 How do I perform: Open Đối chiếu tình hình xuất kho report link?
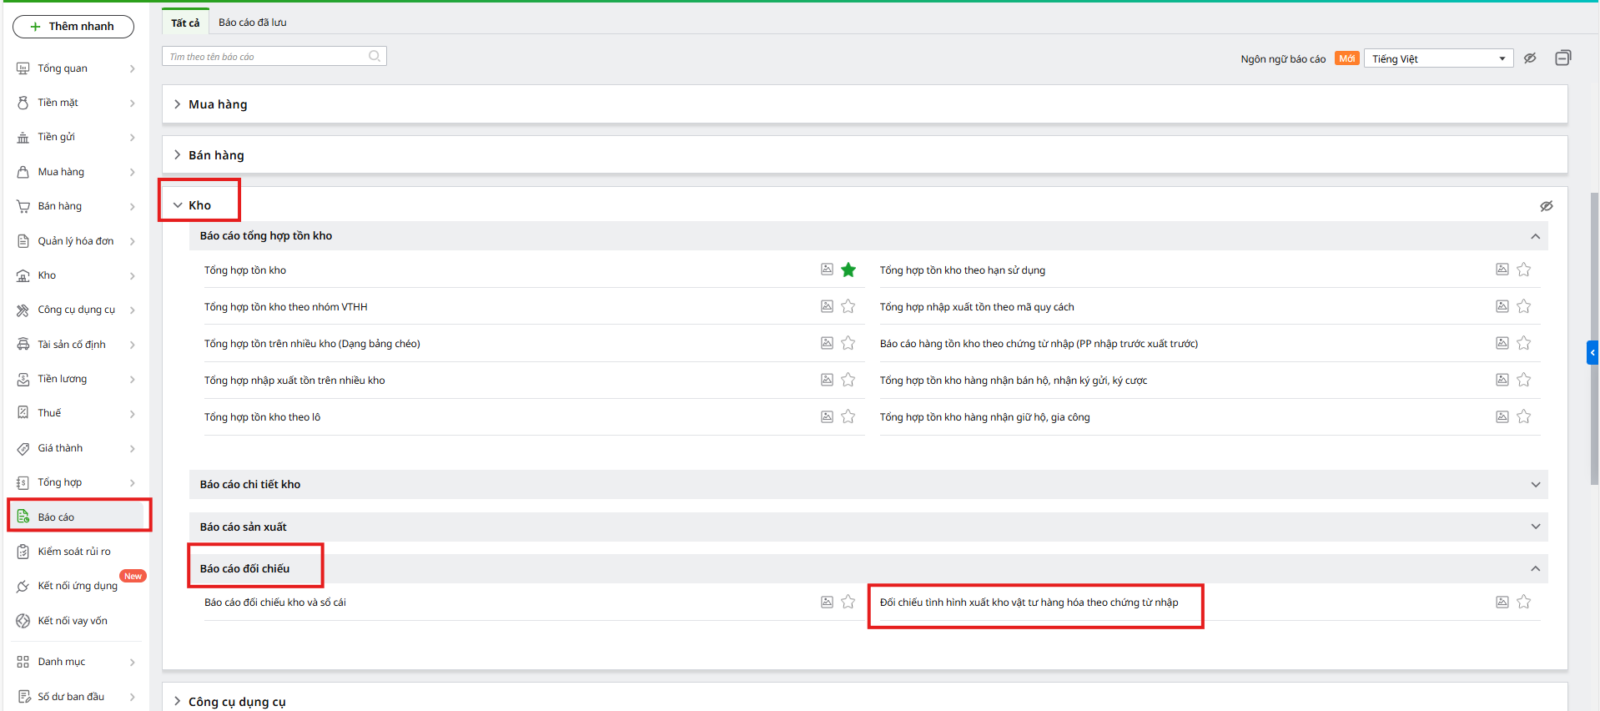tap(1029, 602)
